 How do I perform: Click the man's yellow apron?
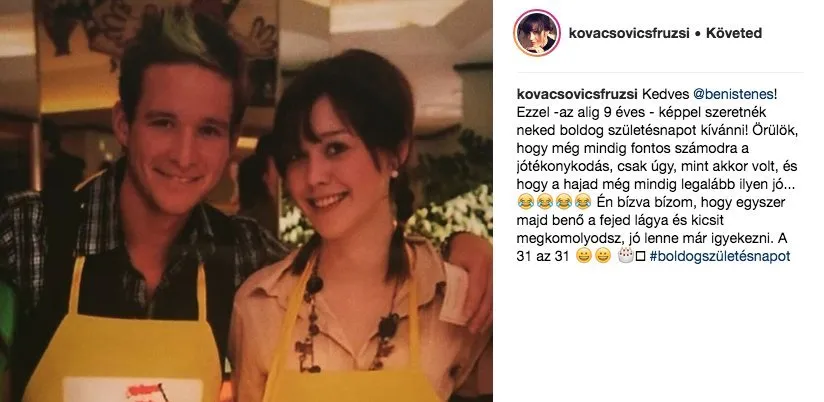(x=125, y=342)
